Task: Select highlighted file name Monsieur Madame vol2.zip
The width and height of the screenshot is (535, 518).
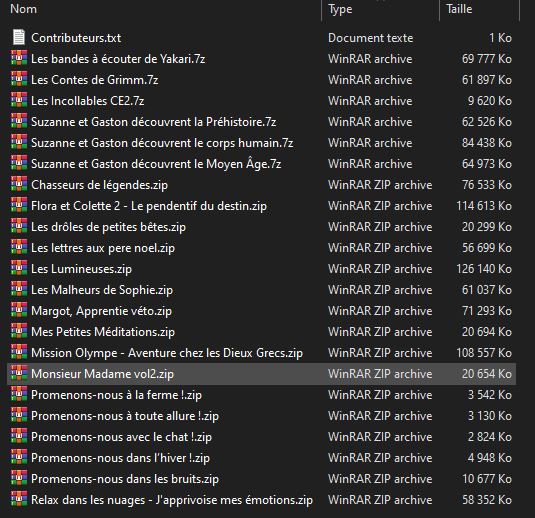Action: 102,374
